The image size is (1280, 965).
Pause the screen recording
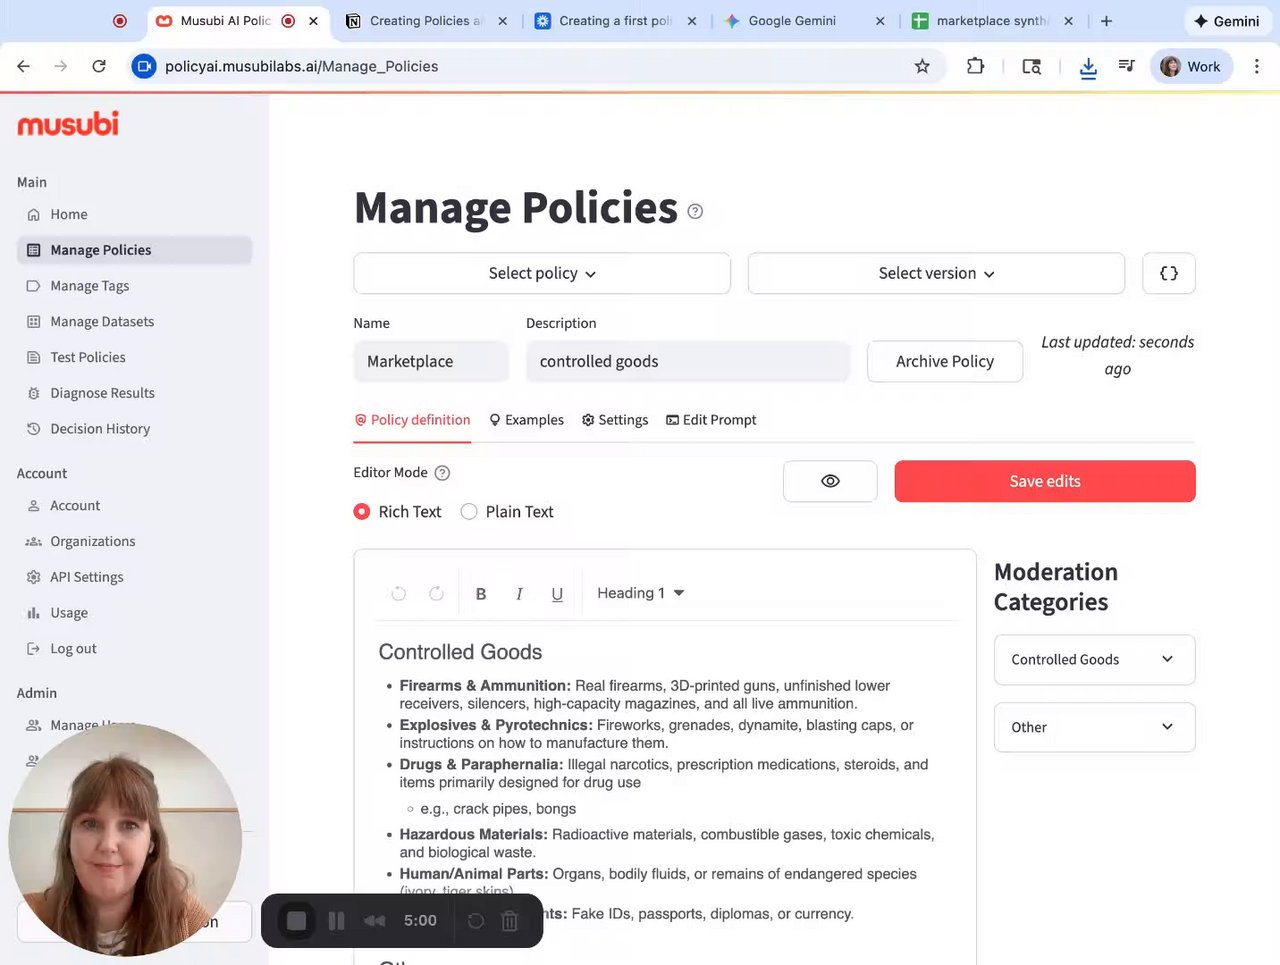click(x=337, y=921)
